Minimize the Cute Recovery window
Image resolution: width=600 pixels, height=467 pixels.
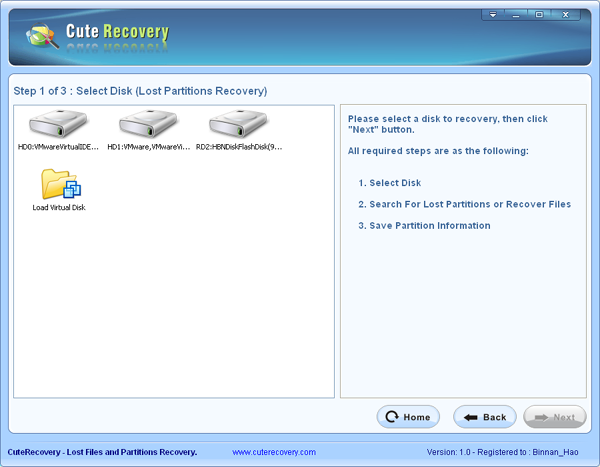point(516,15)
